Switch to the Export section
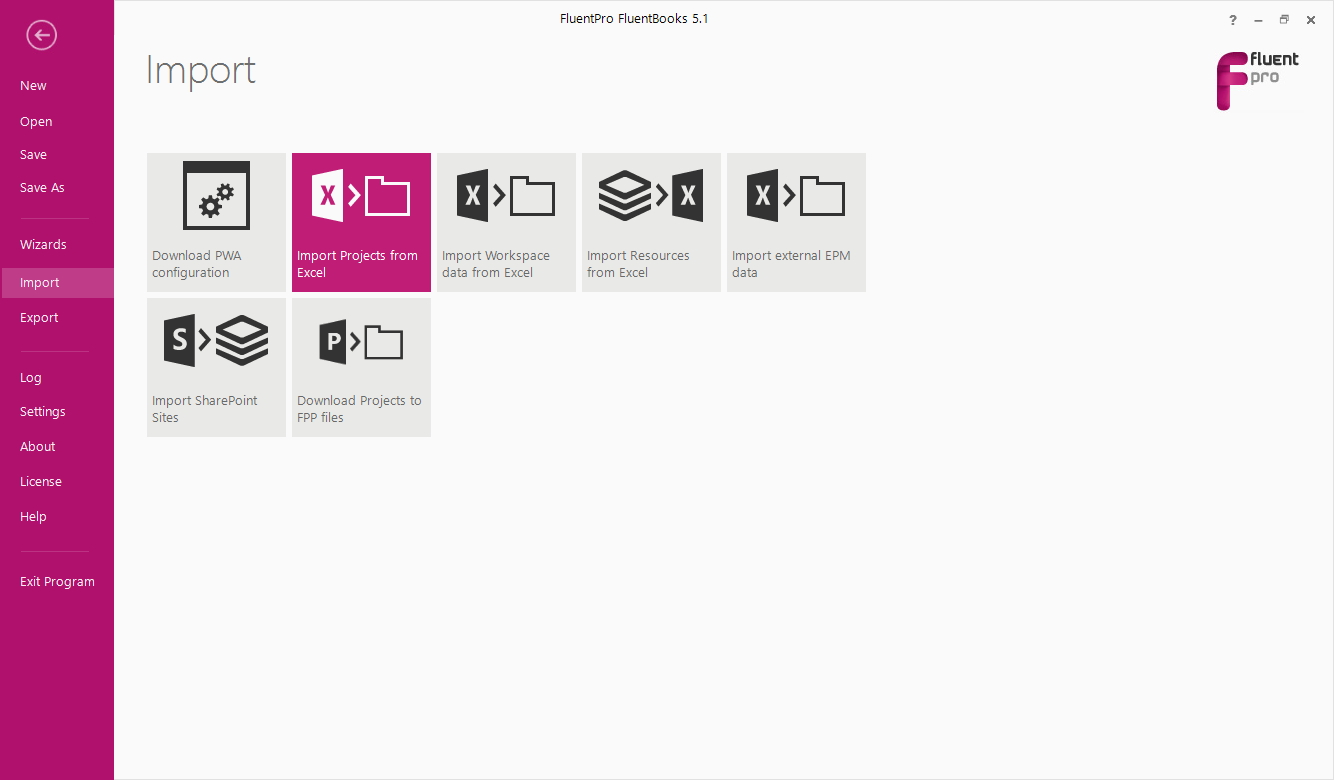The width and height of the screenshot is (1334, 780). [39, 318]
